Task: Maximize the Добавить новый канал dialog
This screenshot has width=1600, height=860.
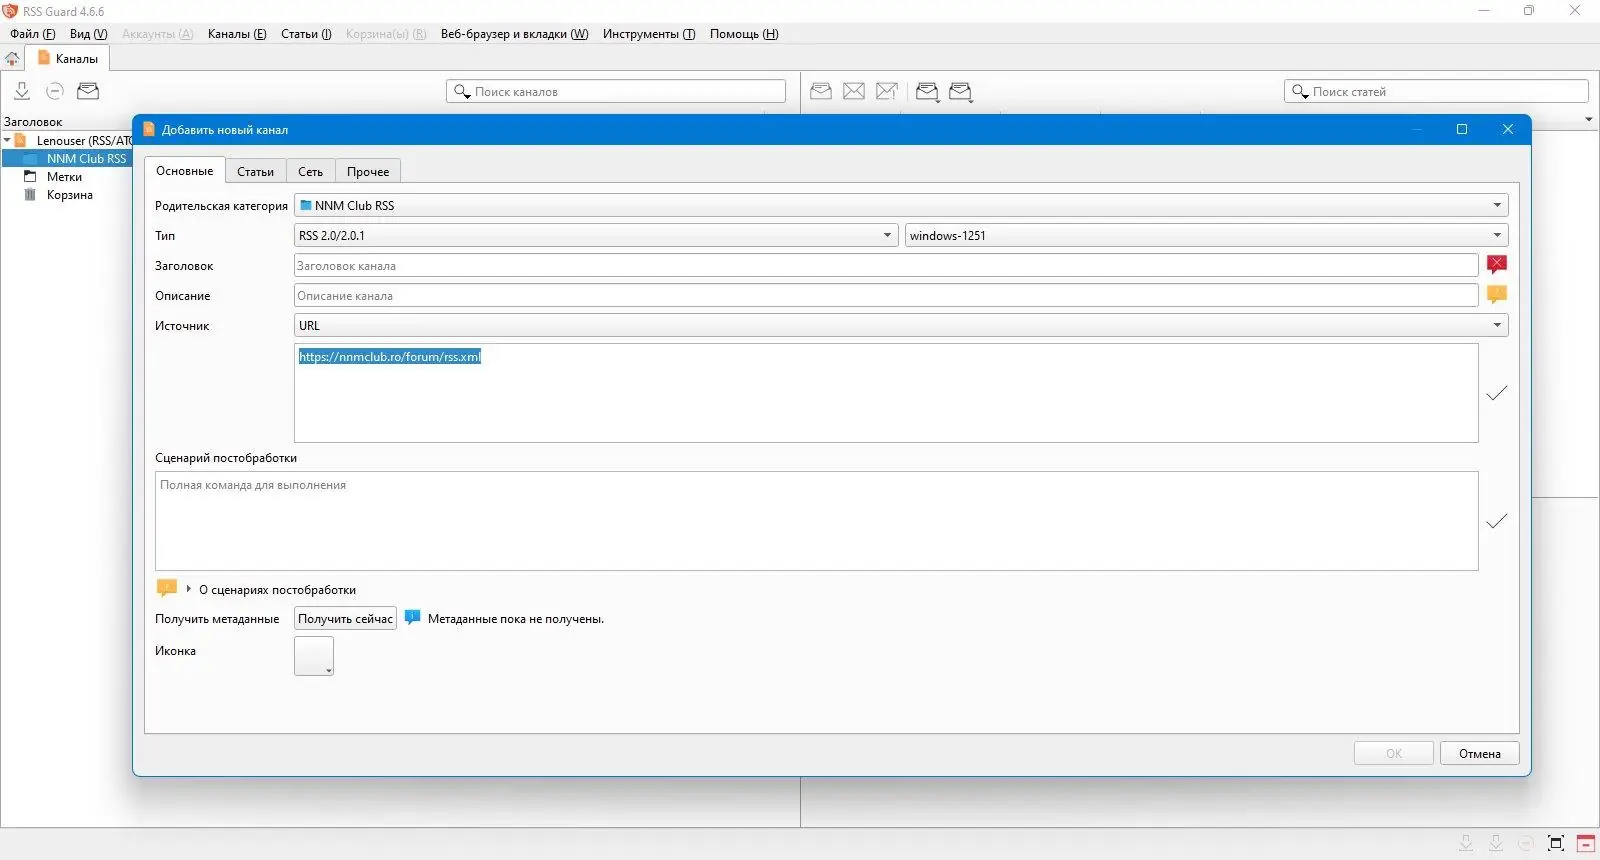Action: [x=1462, y=130]
